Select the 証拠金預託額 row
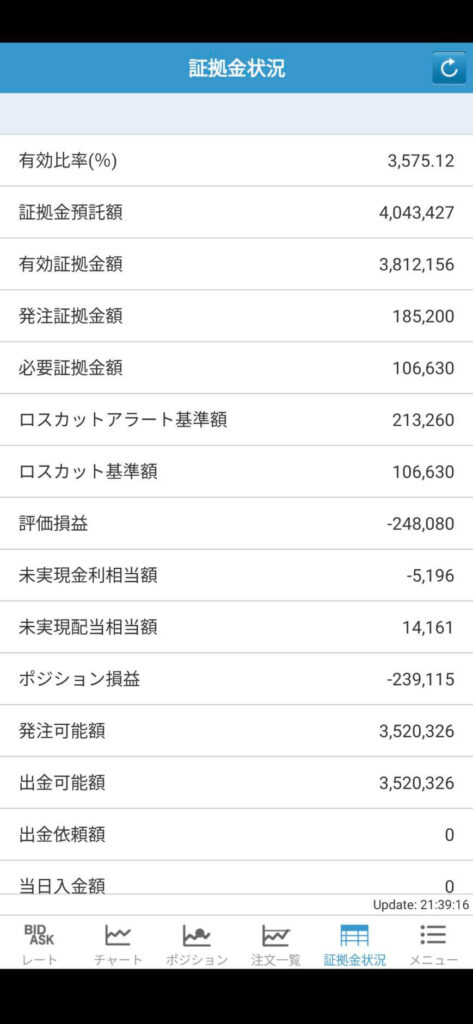Screen dimensions: 473x1024 [236, 212]
